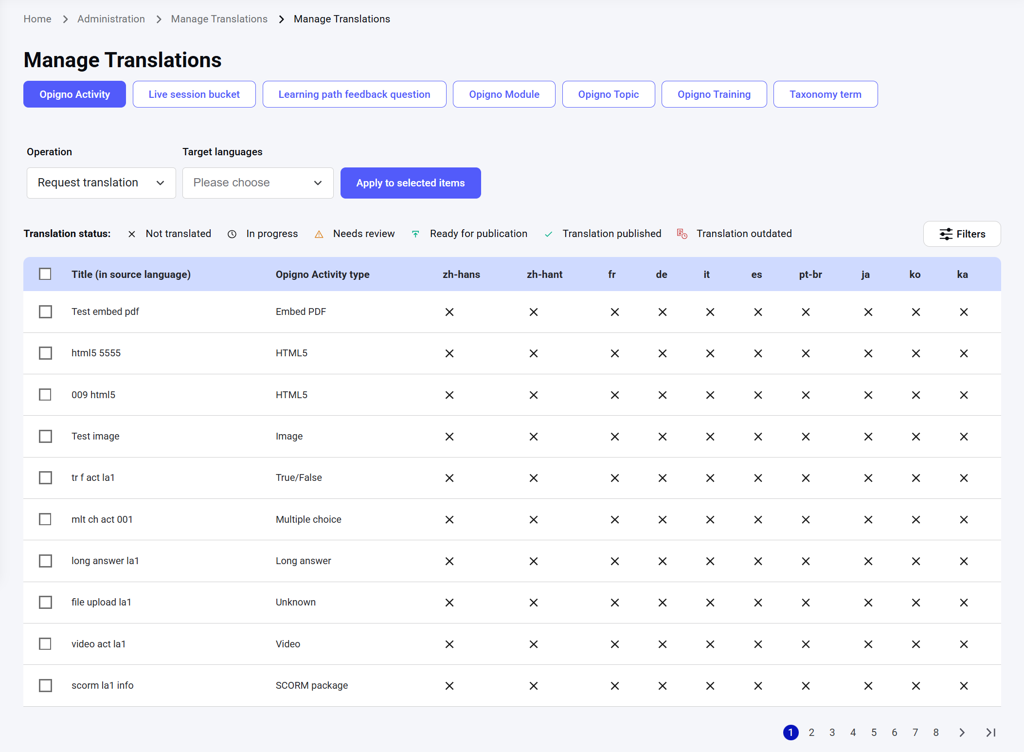Click the ka status X for video act la1

pos(963,644)
